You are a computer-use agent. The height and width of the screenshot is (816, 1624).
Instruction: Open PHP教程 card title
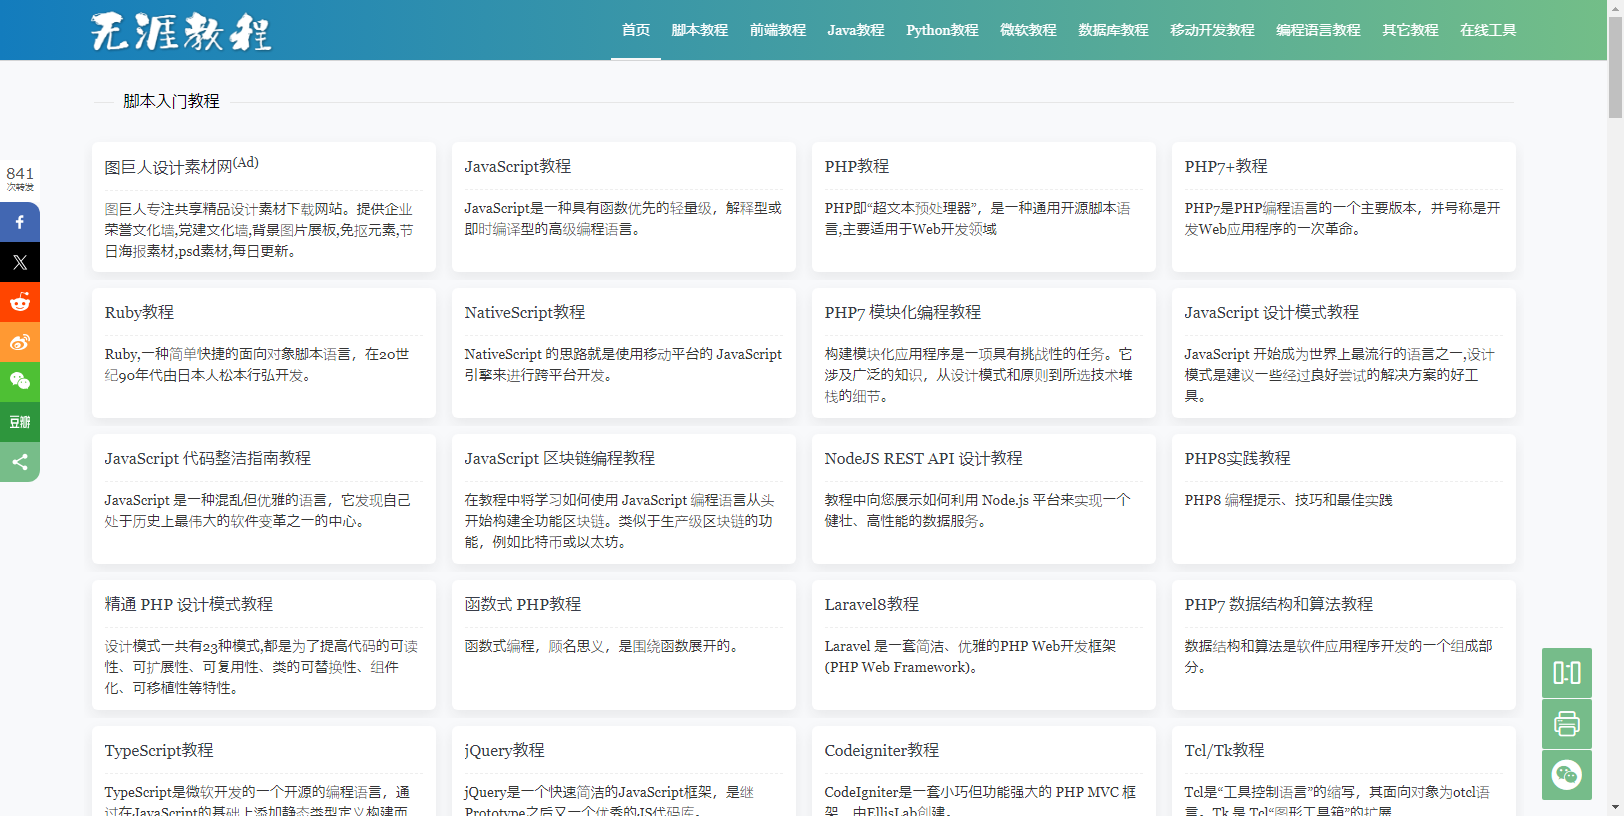click(x=857, y=166)
